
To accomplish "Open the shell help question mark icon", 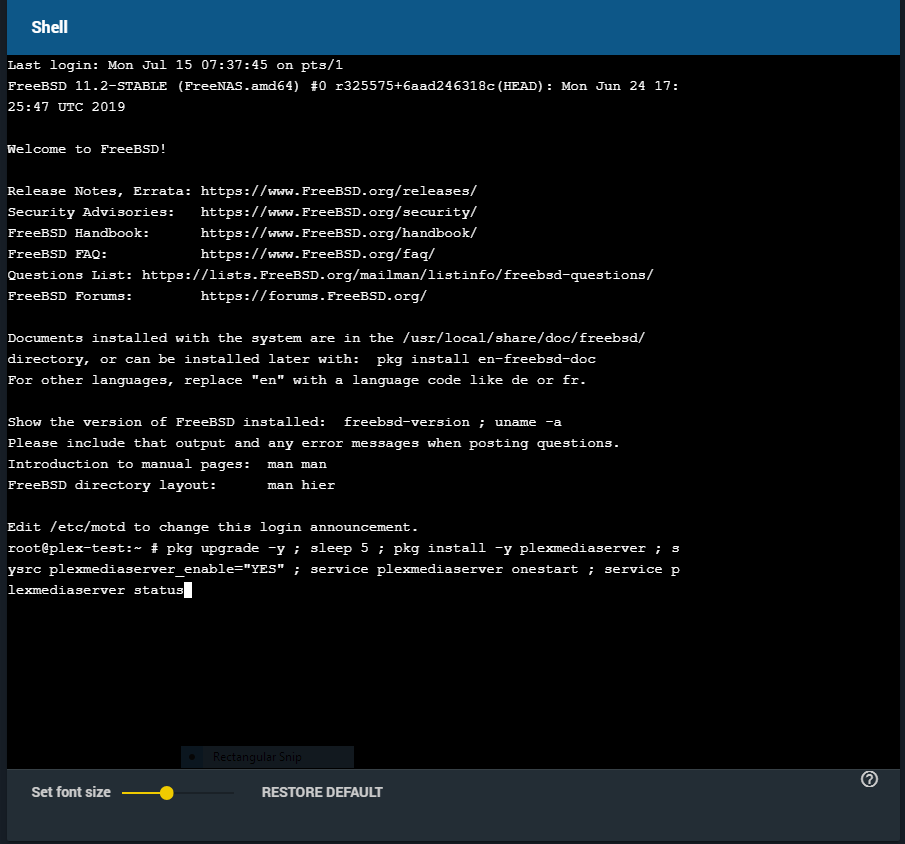I will click(869, 779).
